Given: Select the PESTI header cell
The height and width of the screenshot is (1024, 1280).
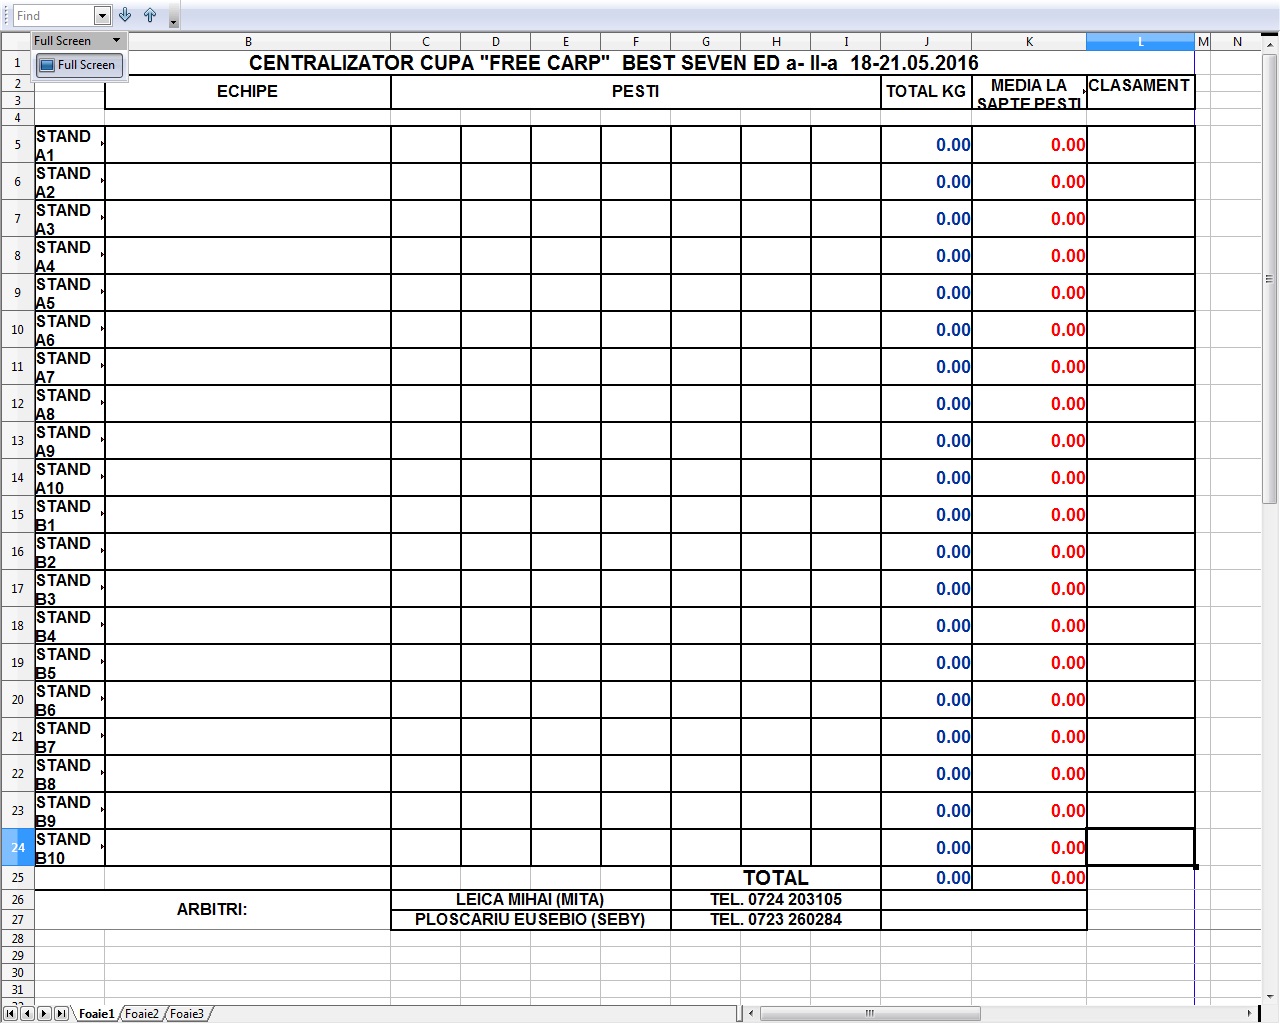Looking at the screenshot, I should 636,92.
